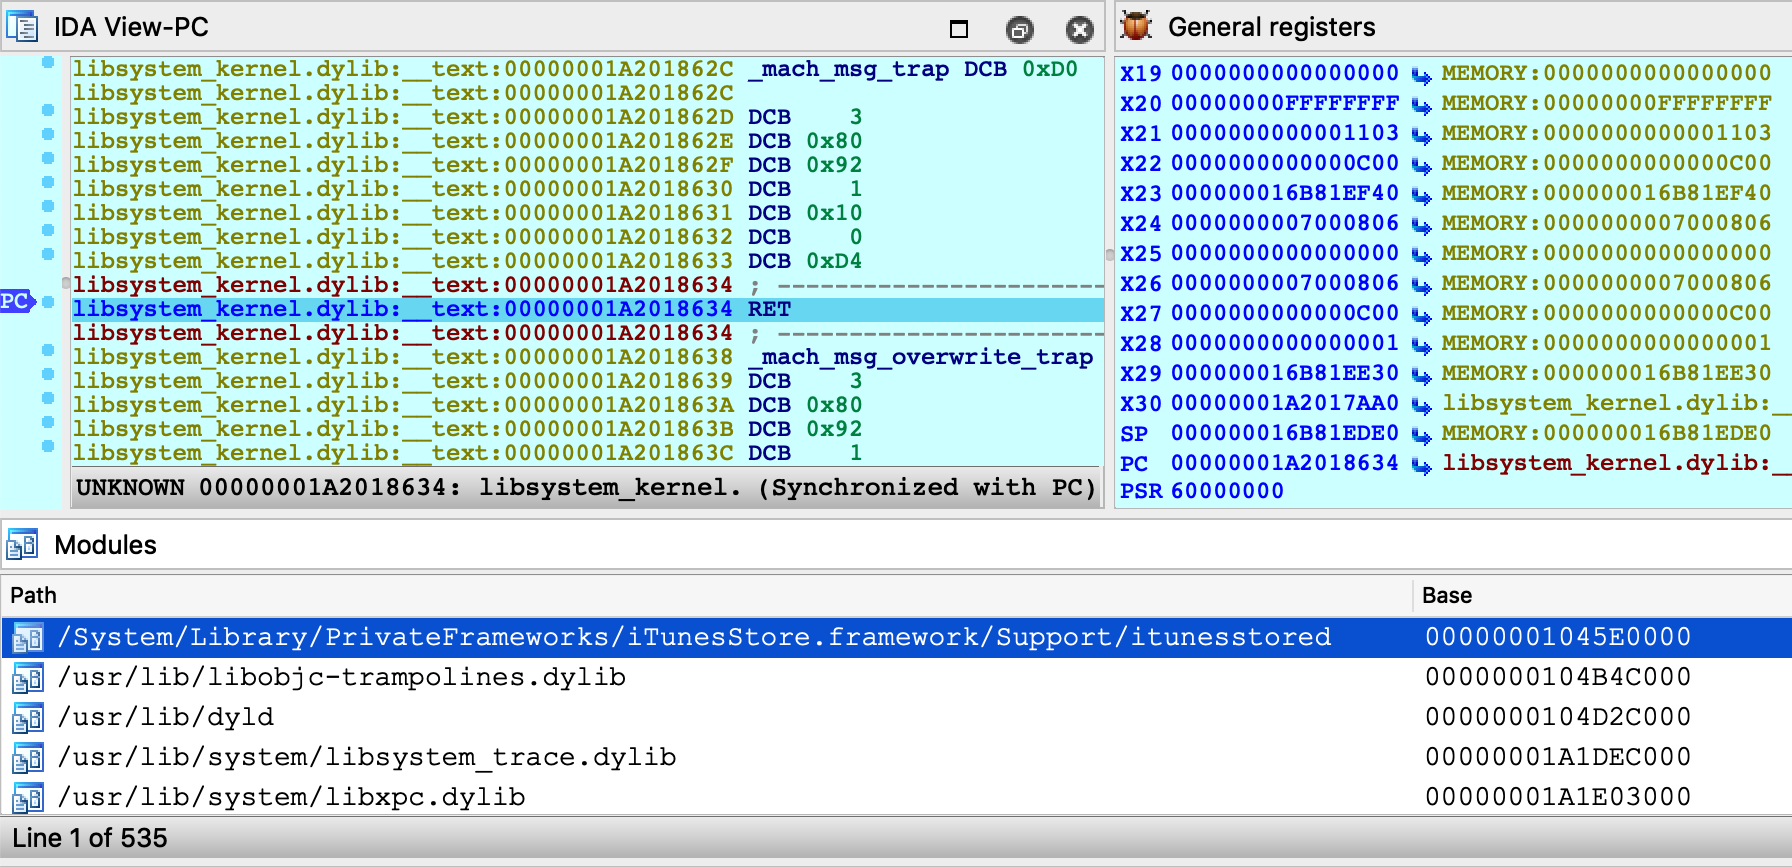The height and width of the screenshot is (867, 1792).
Task: Follow the jump arrow beside register X19
Action: pos(1420,75)
